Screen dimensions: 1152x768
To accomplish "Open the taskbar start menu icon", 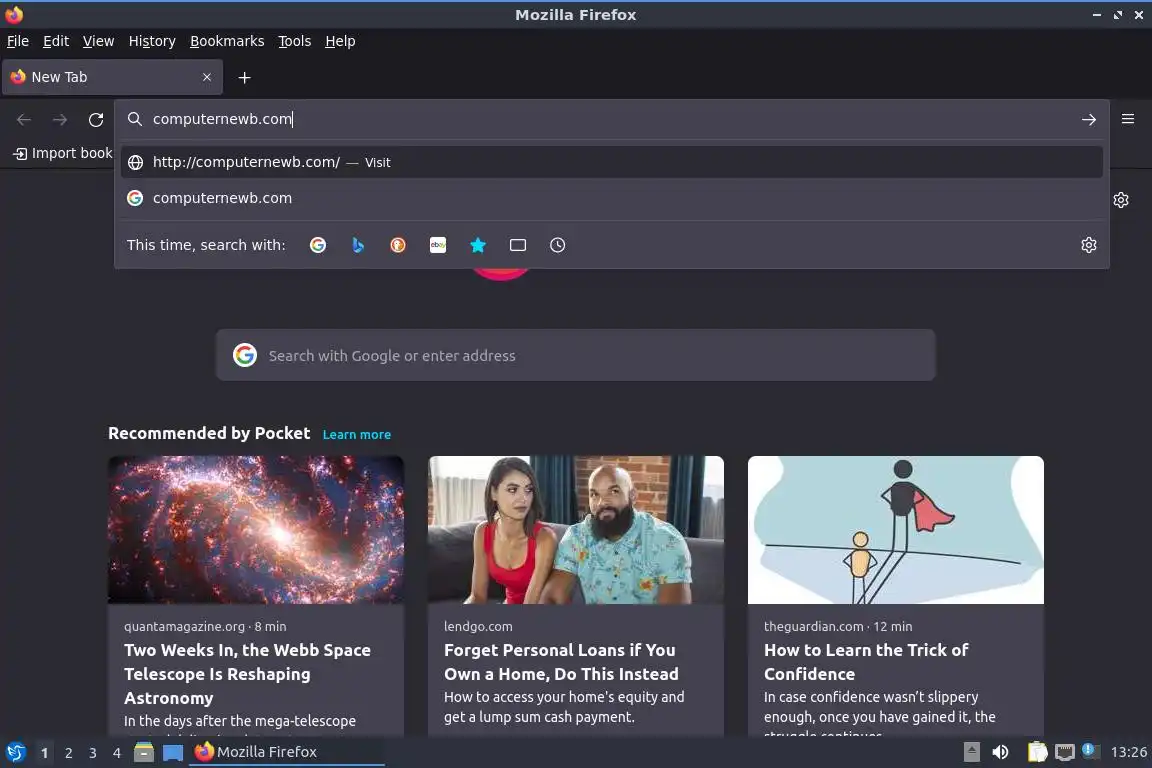I will 16,752.
